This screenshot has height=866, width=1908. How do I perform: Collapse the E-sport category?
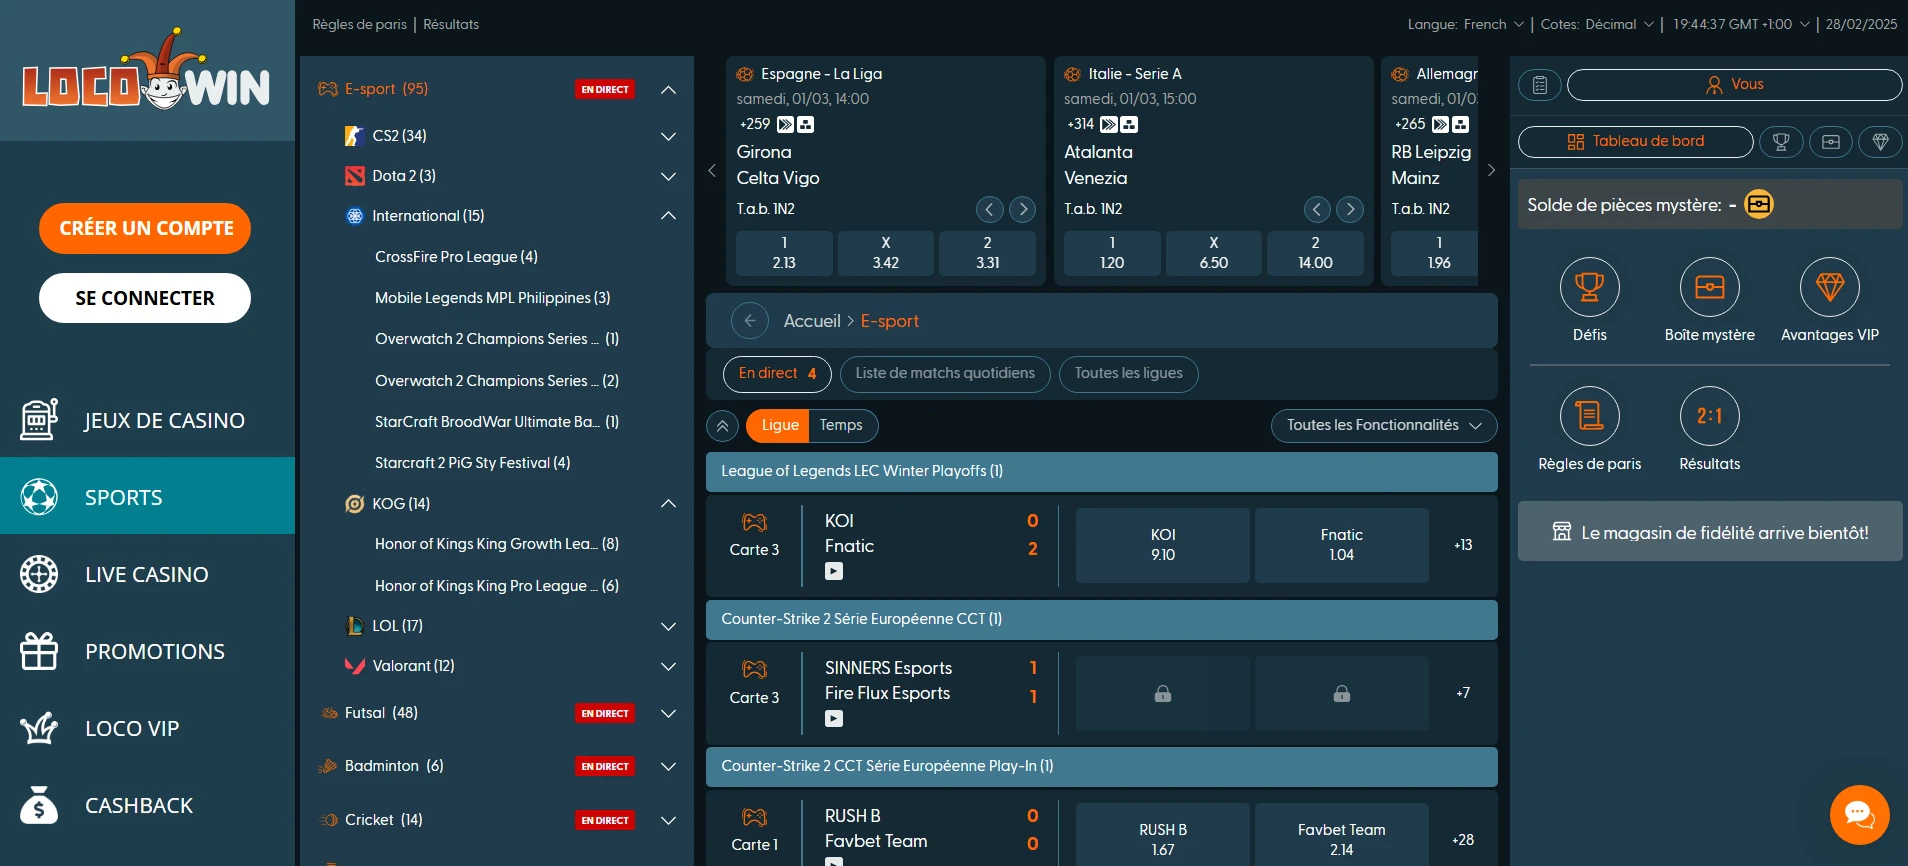[669, 90]
